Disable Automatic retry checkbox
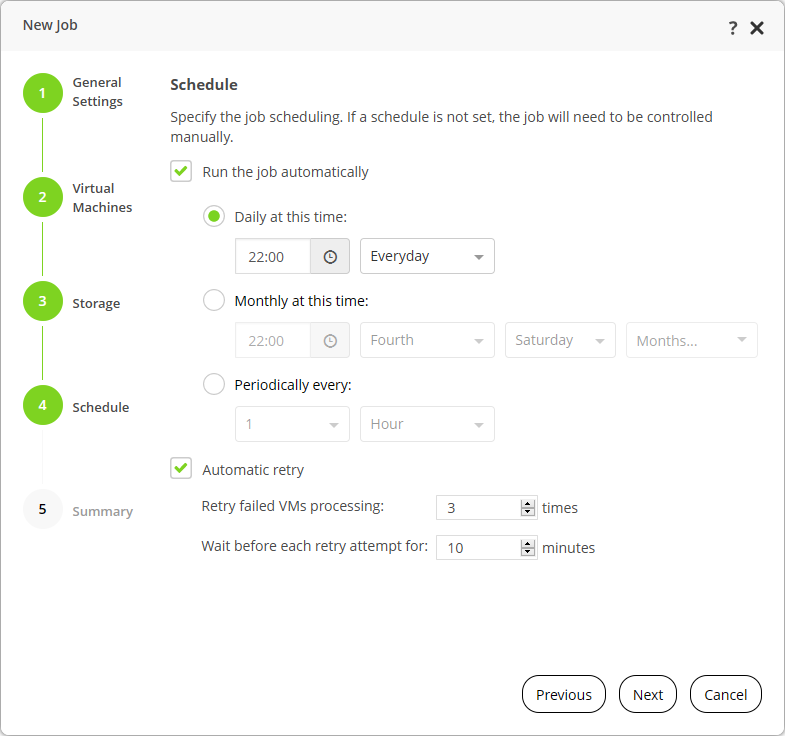785x736 pixels. pyautogui.click(x=181, y=469)
